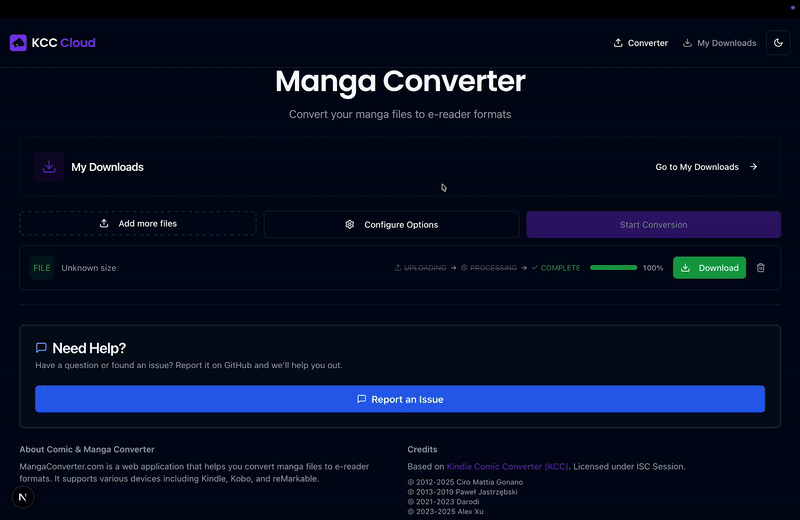Click the Need Help chat bubble icon
800x520 pixels.
[41, 348]
